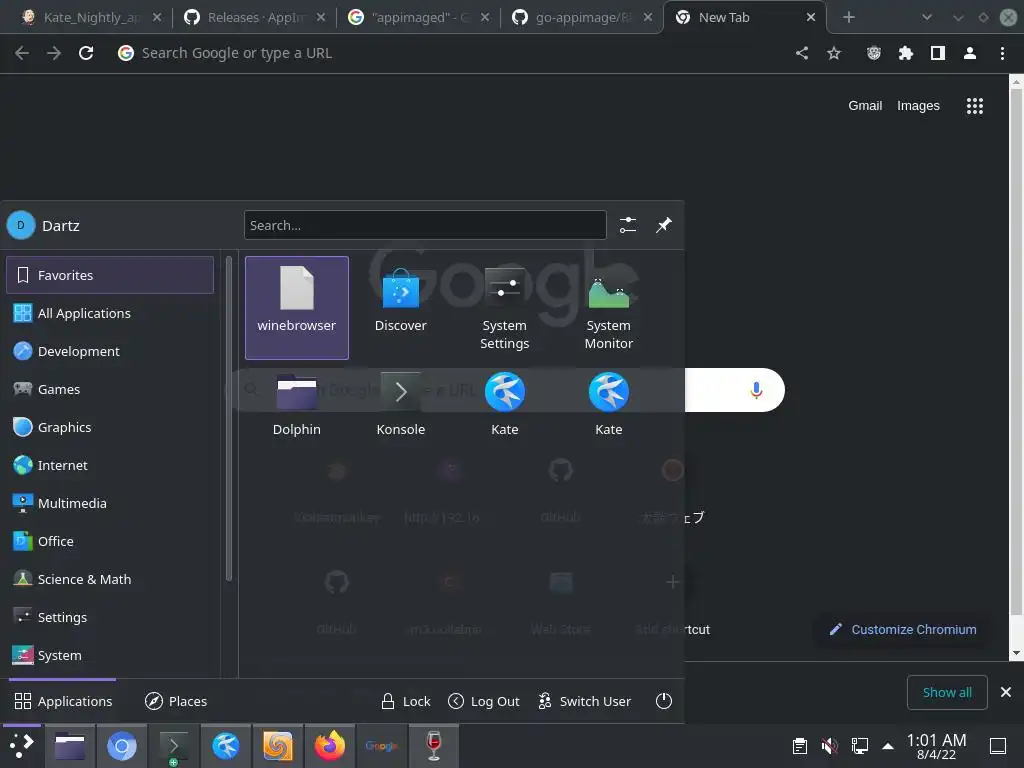Click the Log Out button
The height and width of the screenshot is (768, 1024).
point(484,701)
